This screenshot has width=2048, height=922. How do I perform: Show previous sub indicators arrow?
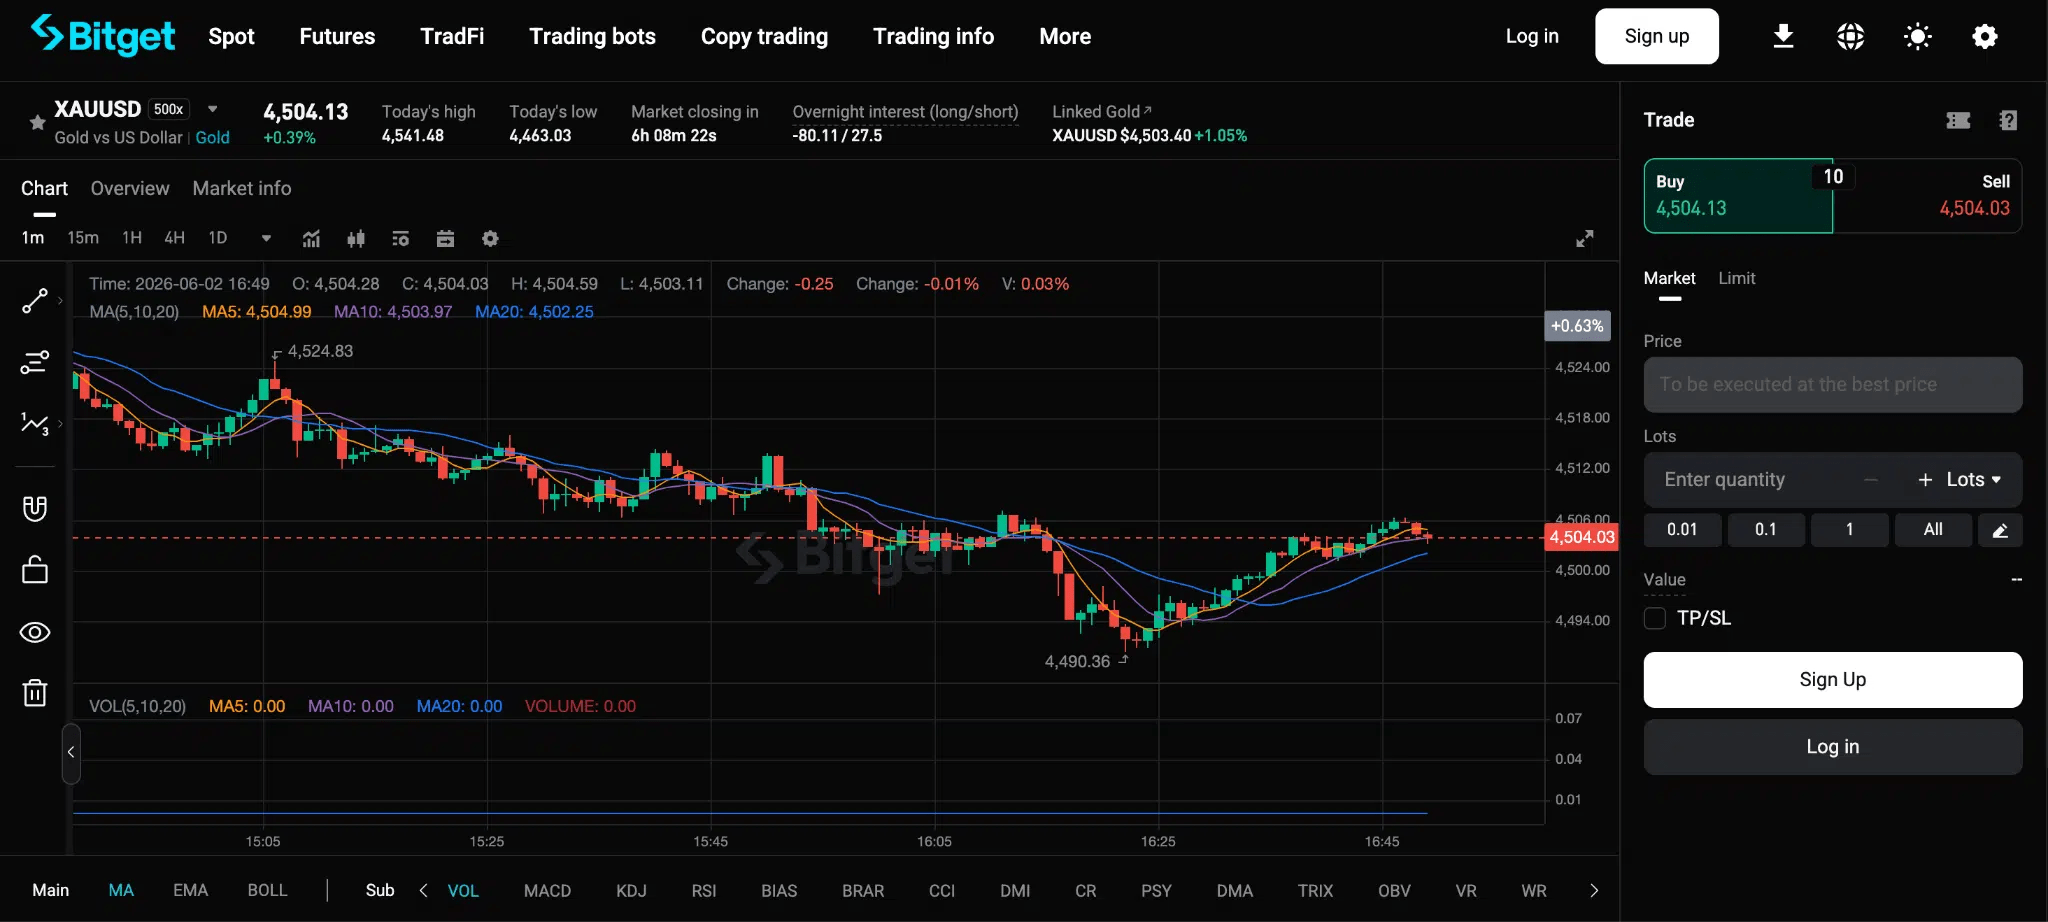423,890
